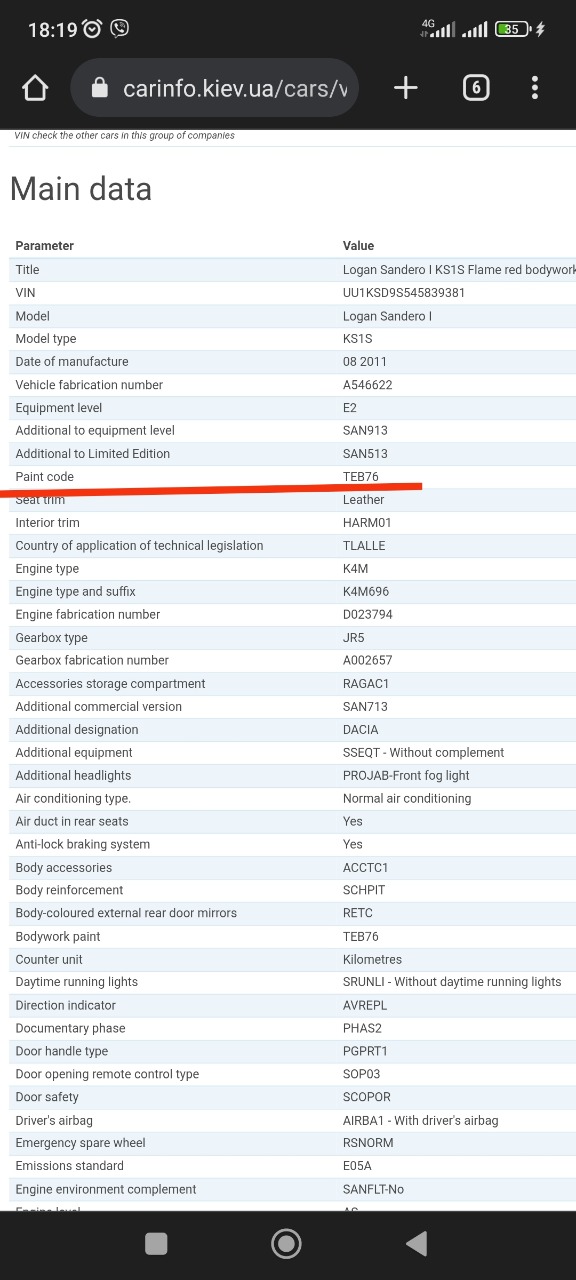Click the Parameter column header
The height and width of the screenshot is (1280, 576).
(45, 246)
